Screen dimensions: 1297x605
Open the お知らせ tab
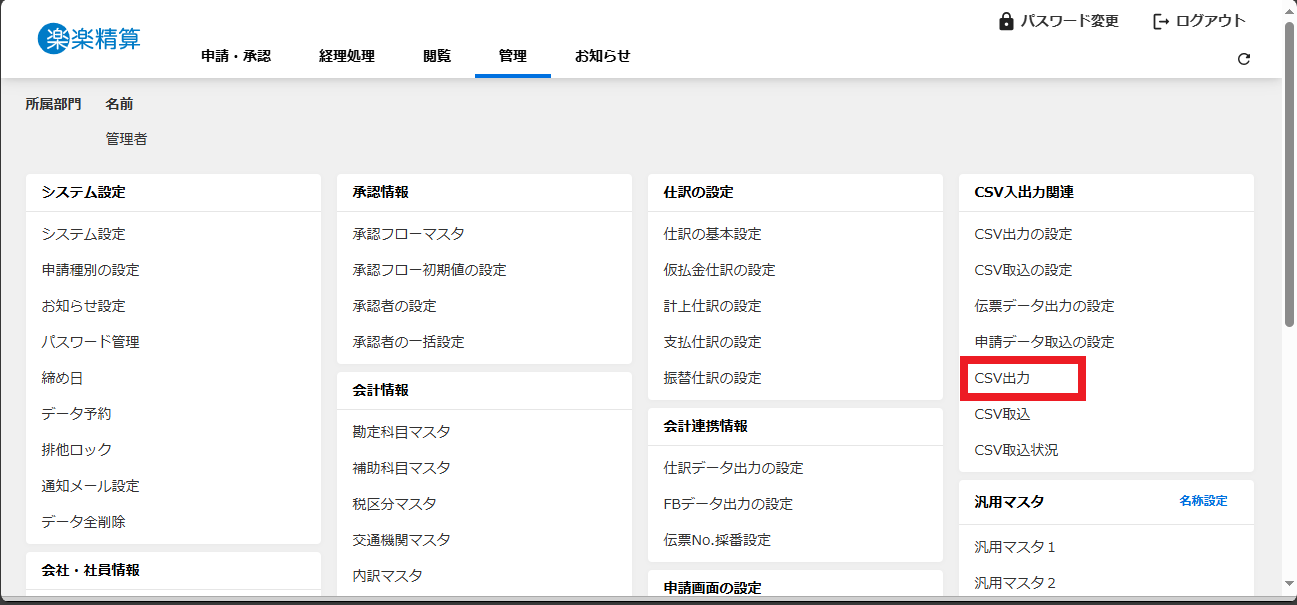[x=602, y=56]
